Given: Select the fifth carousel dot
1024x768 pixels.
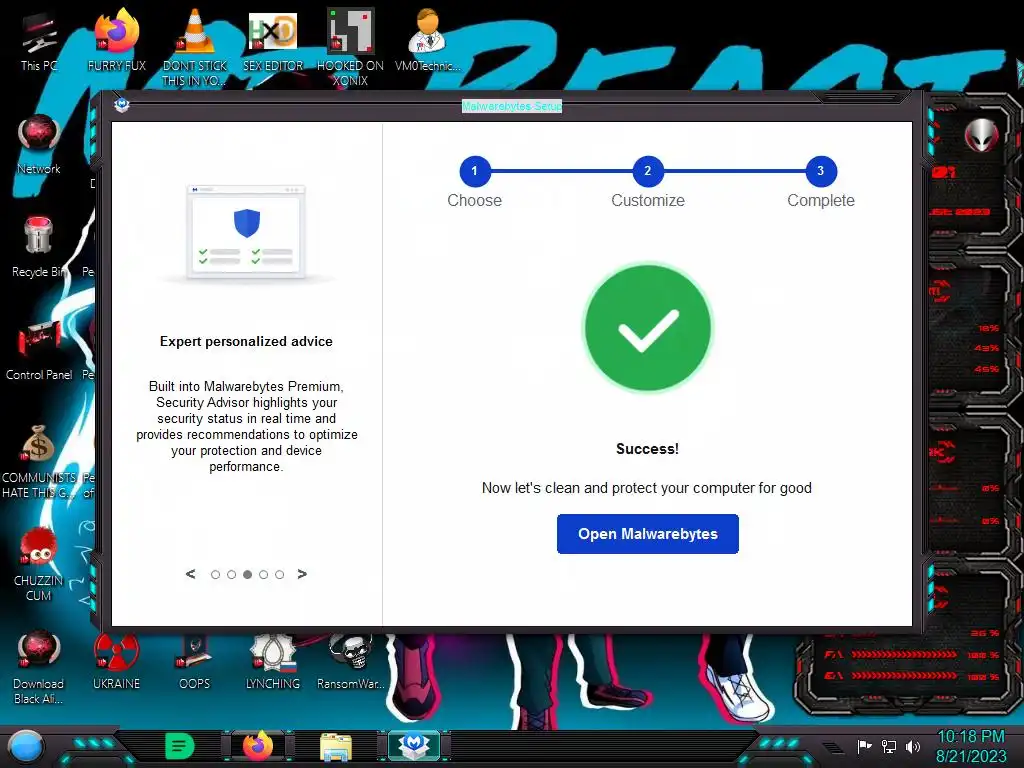Looking at the screenshot, I should (280, 575).
